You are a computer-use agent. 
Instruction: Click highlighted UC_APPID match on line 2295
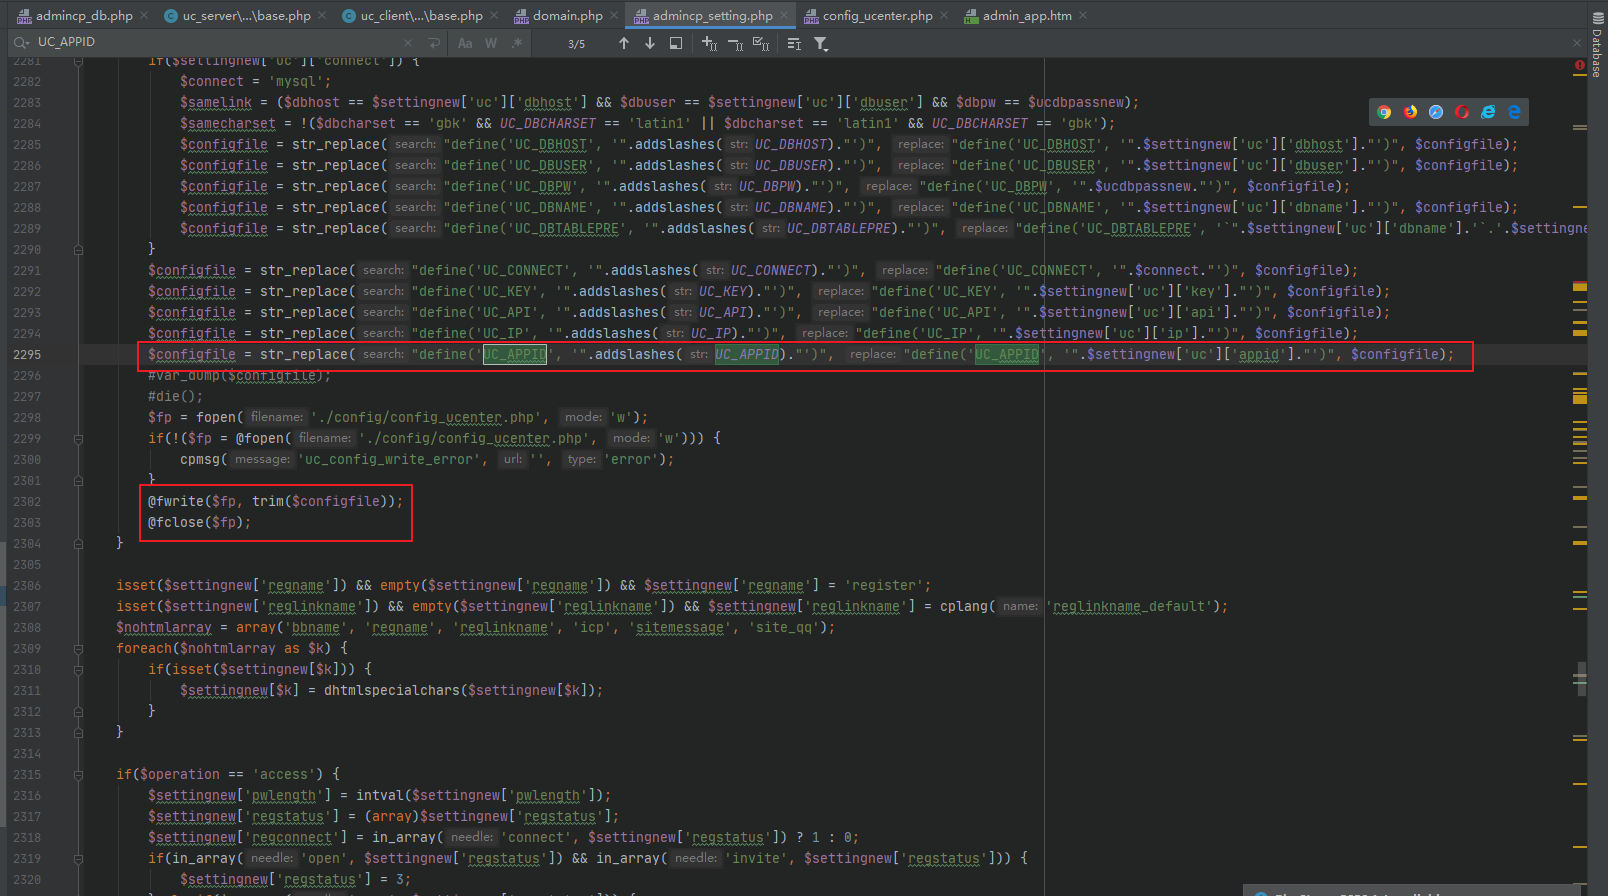coord(515,354)
